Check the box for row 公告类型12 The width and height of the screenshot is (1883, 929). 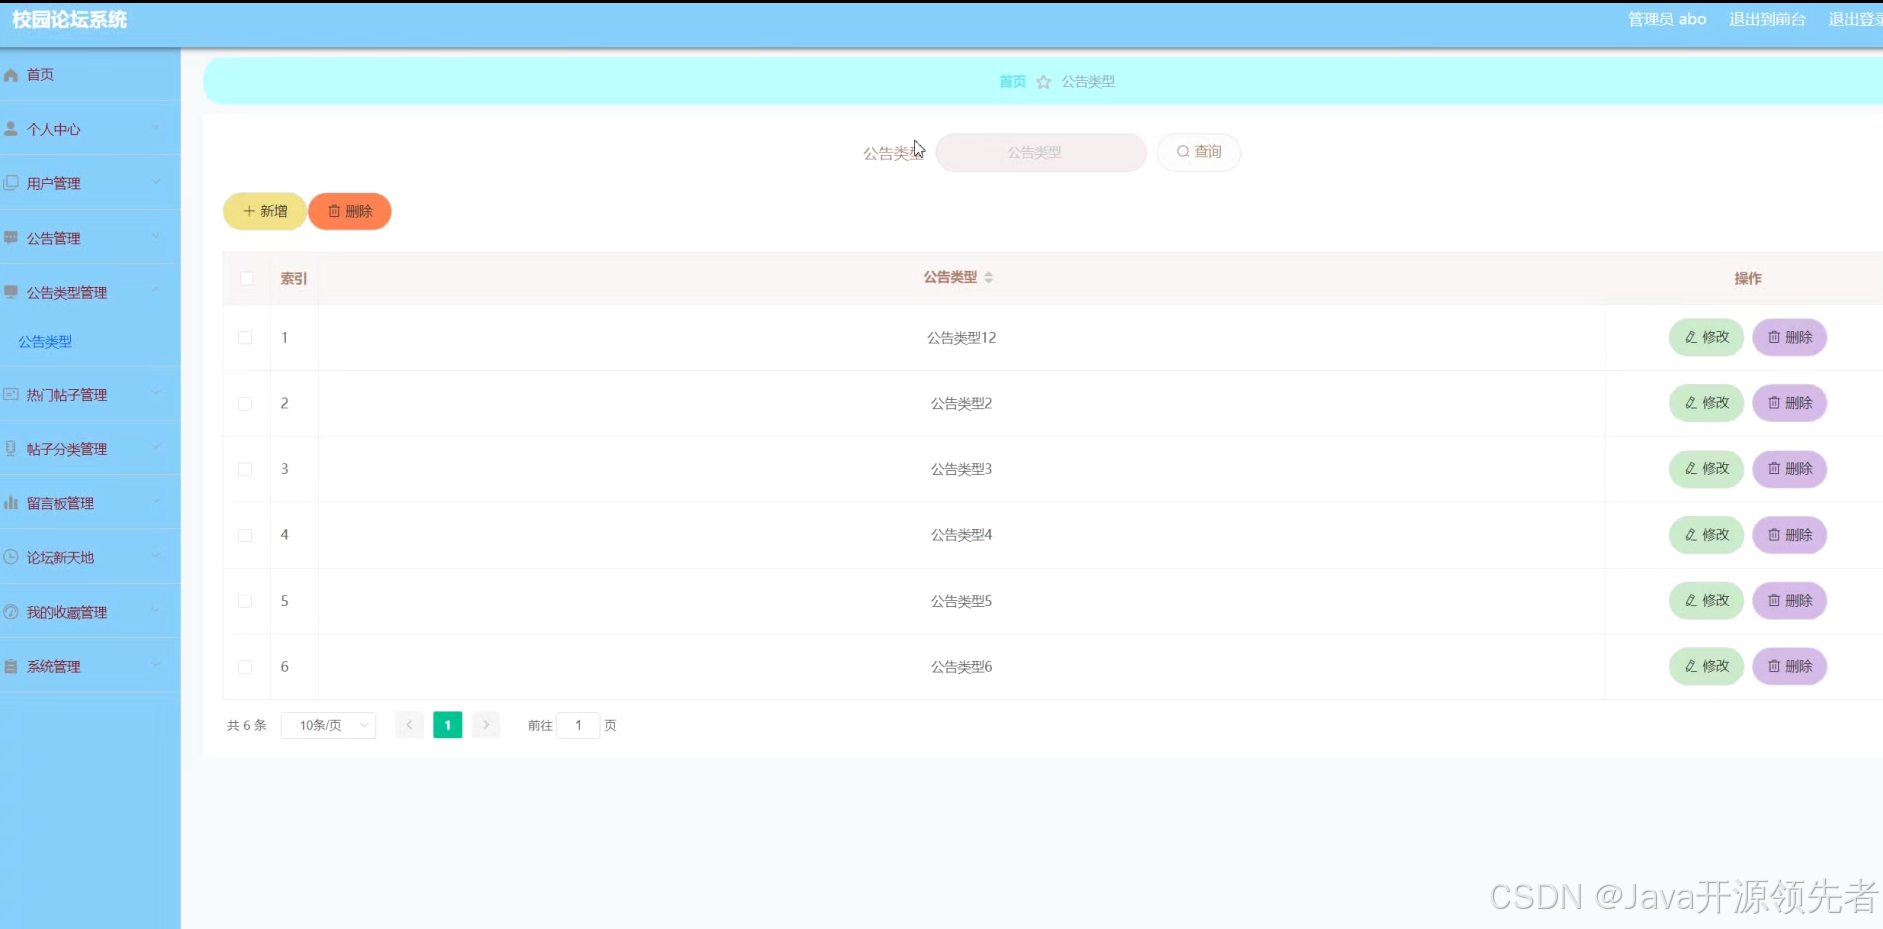coord(245,338)
